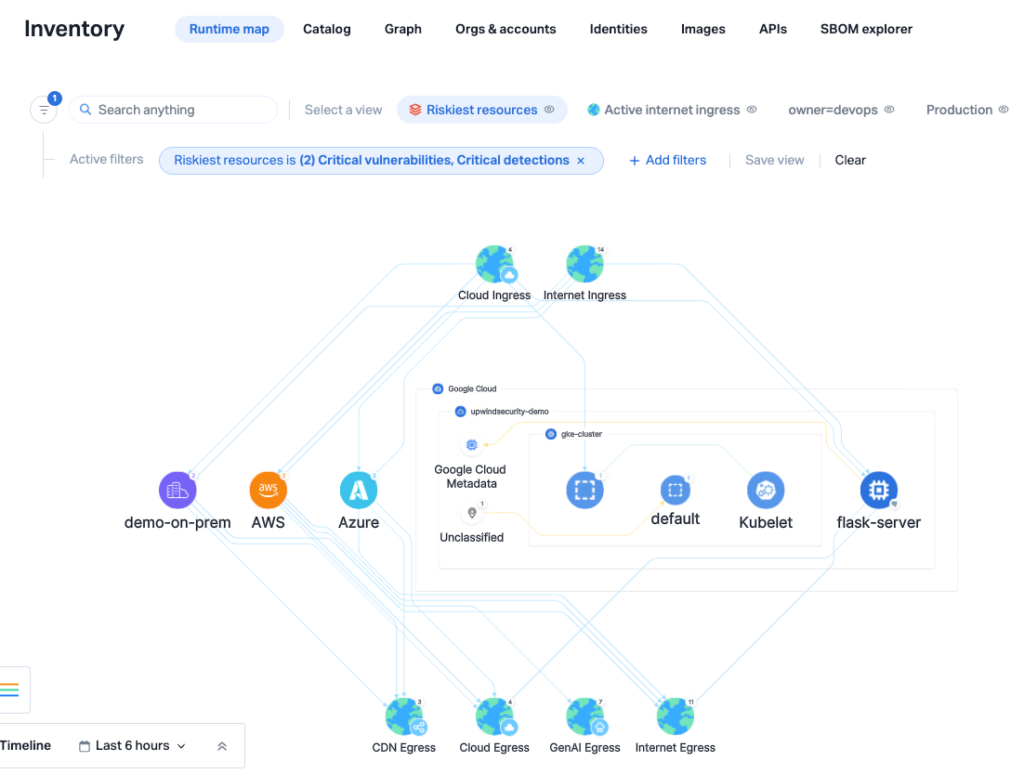Select the Active internet ingress view
The width and height of the screenshot is (1024, 774).
click(671, 110)
